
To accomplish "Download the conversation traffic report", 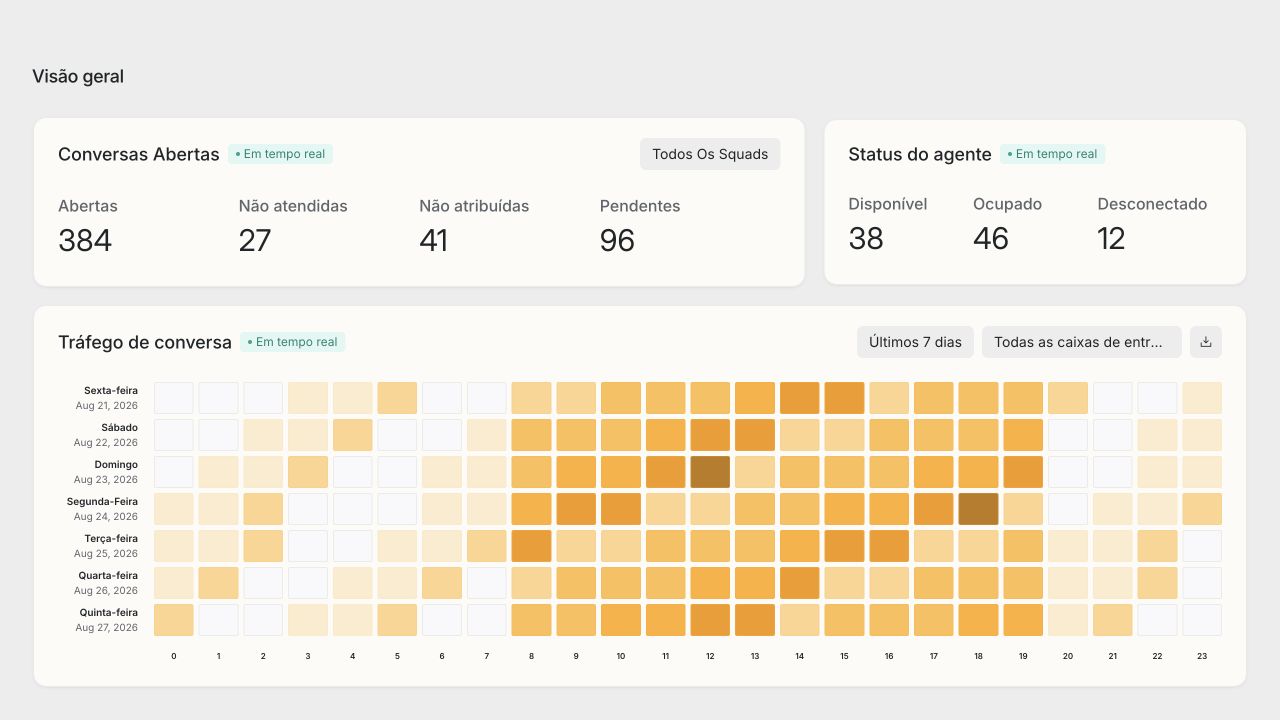I will point(1206,342).
